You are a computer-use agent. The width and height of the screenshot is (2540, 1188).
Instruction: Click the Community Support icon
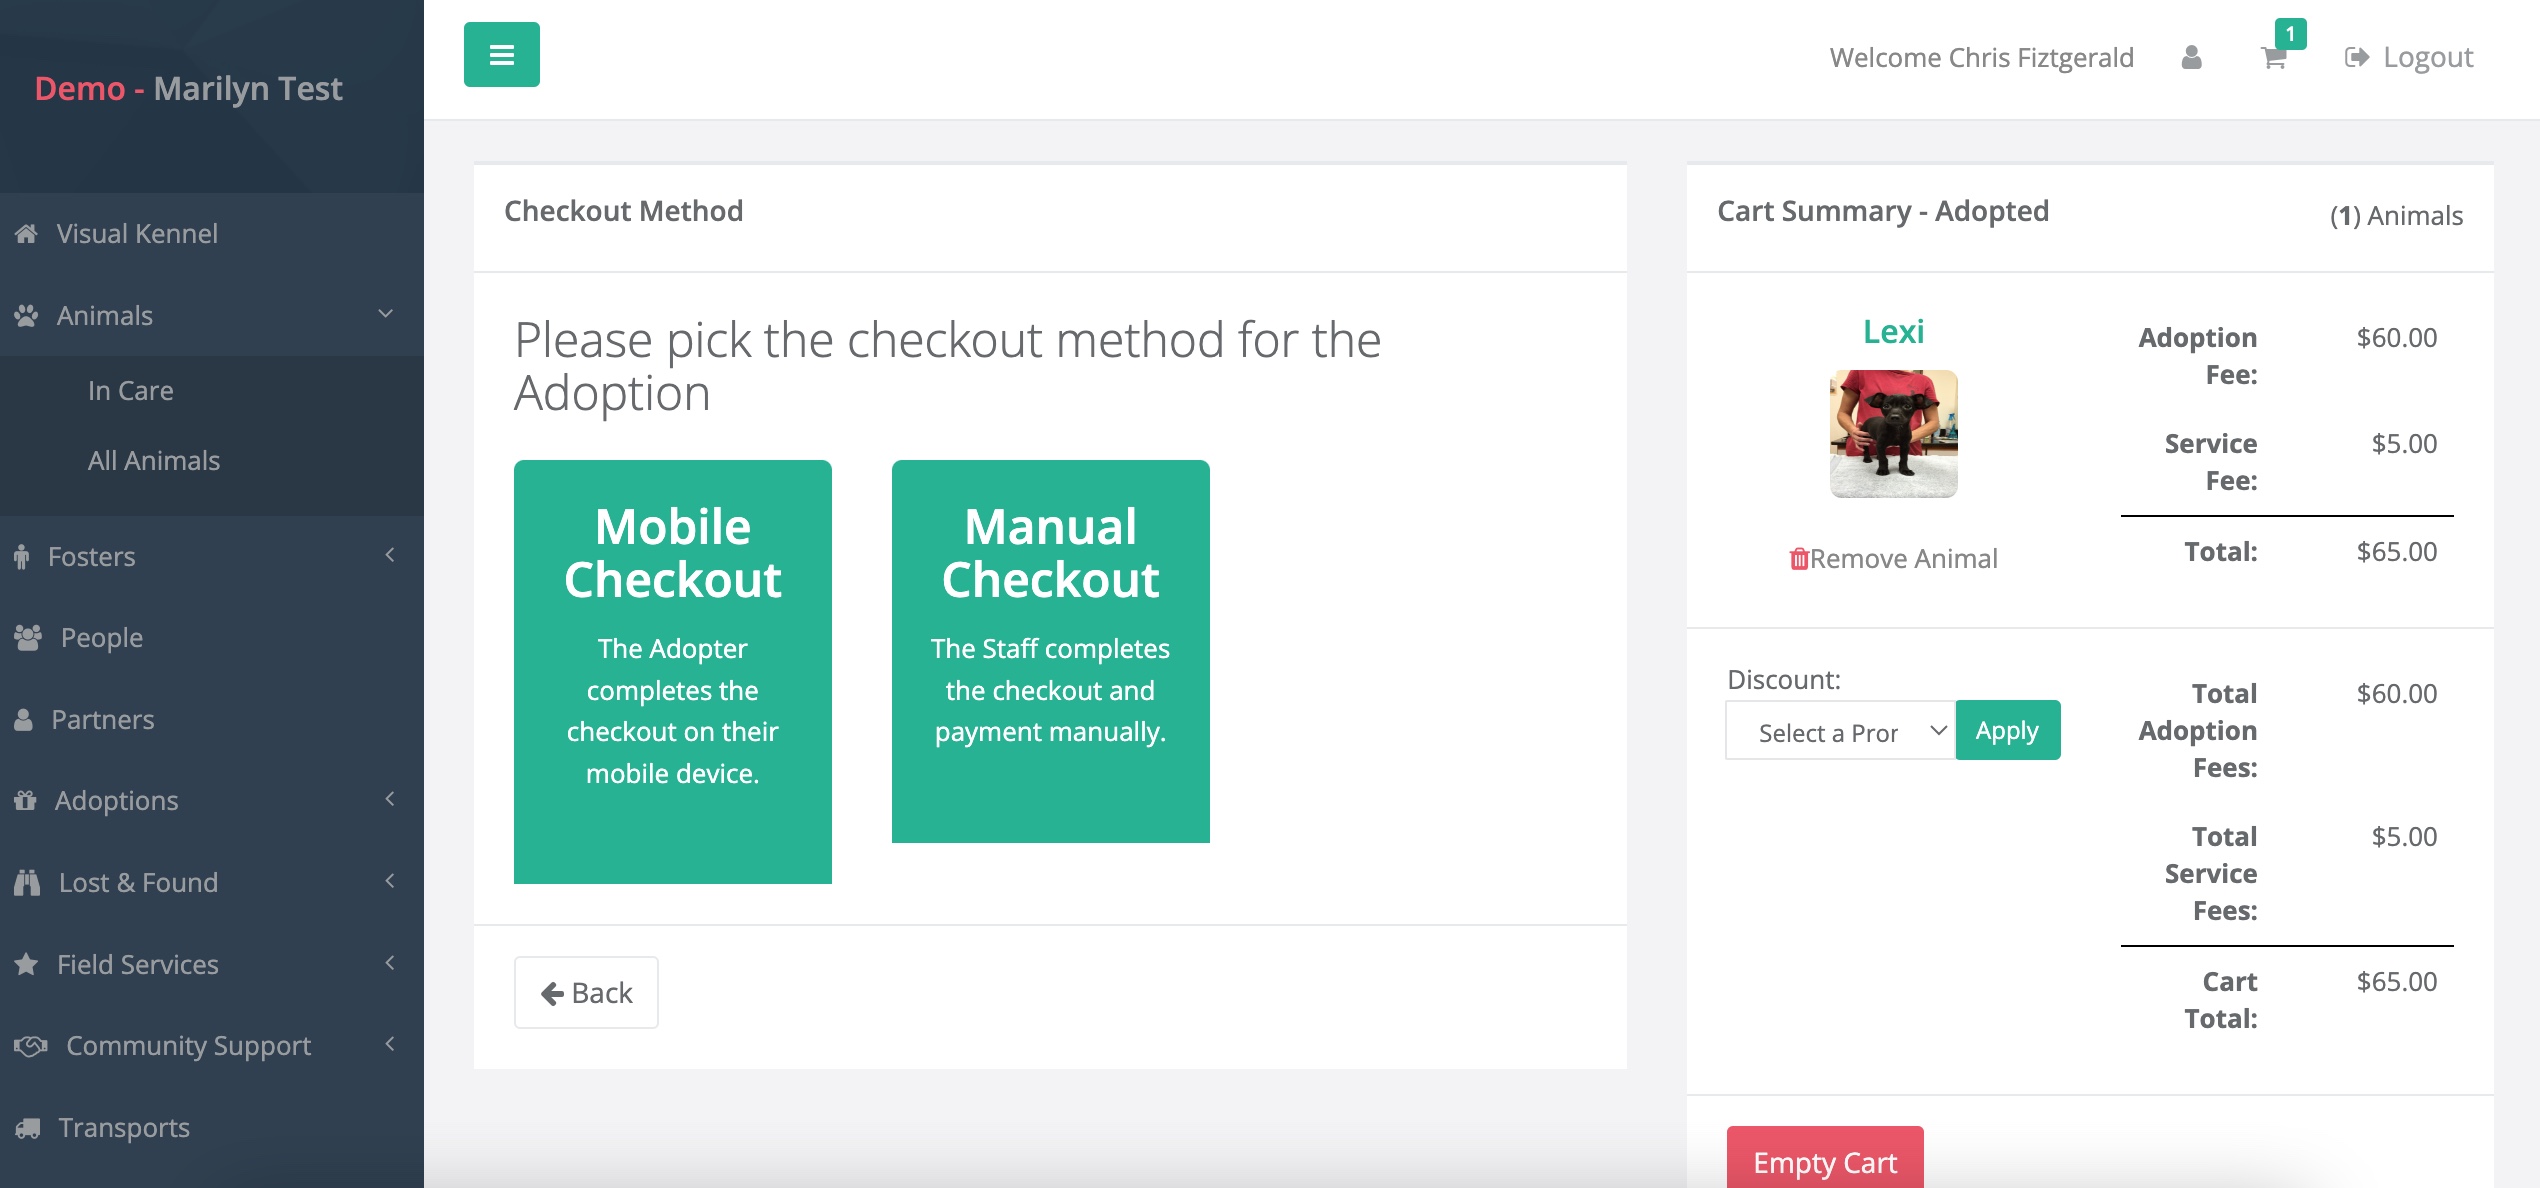coord(30,1045)
